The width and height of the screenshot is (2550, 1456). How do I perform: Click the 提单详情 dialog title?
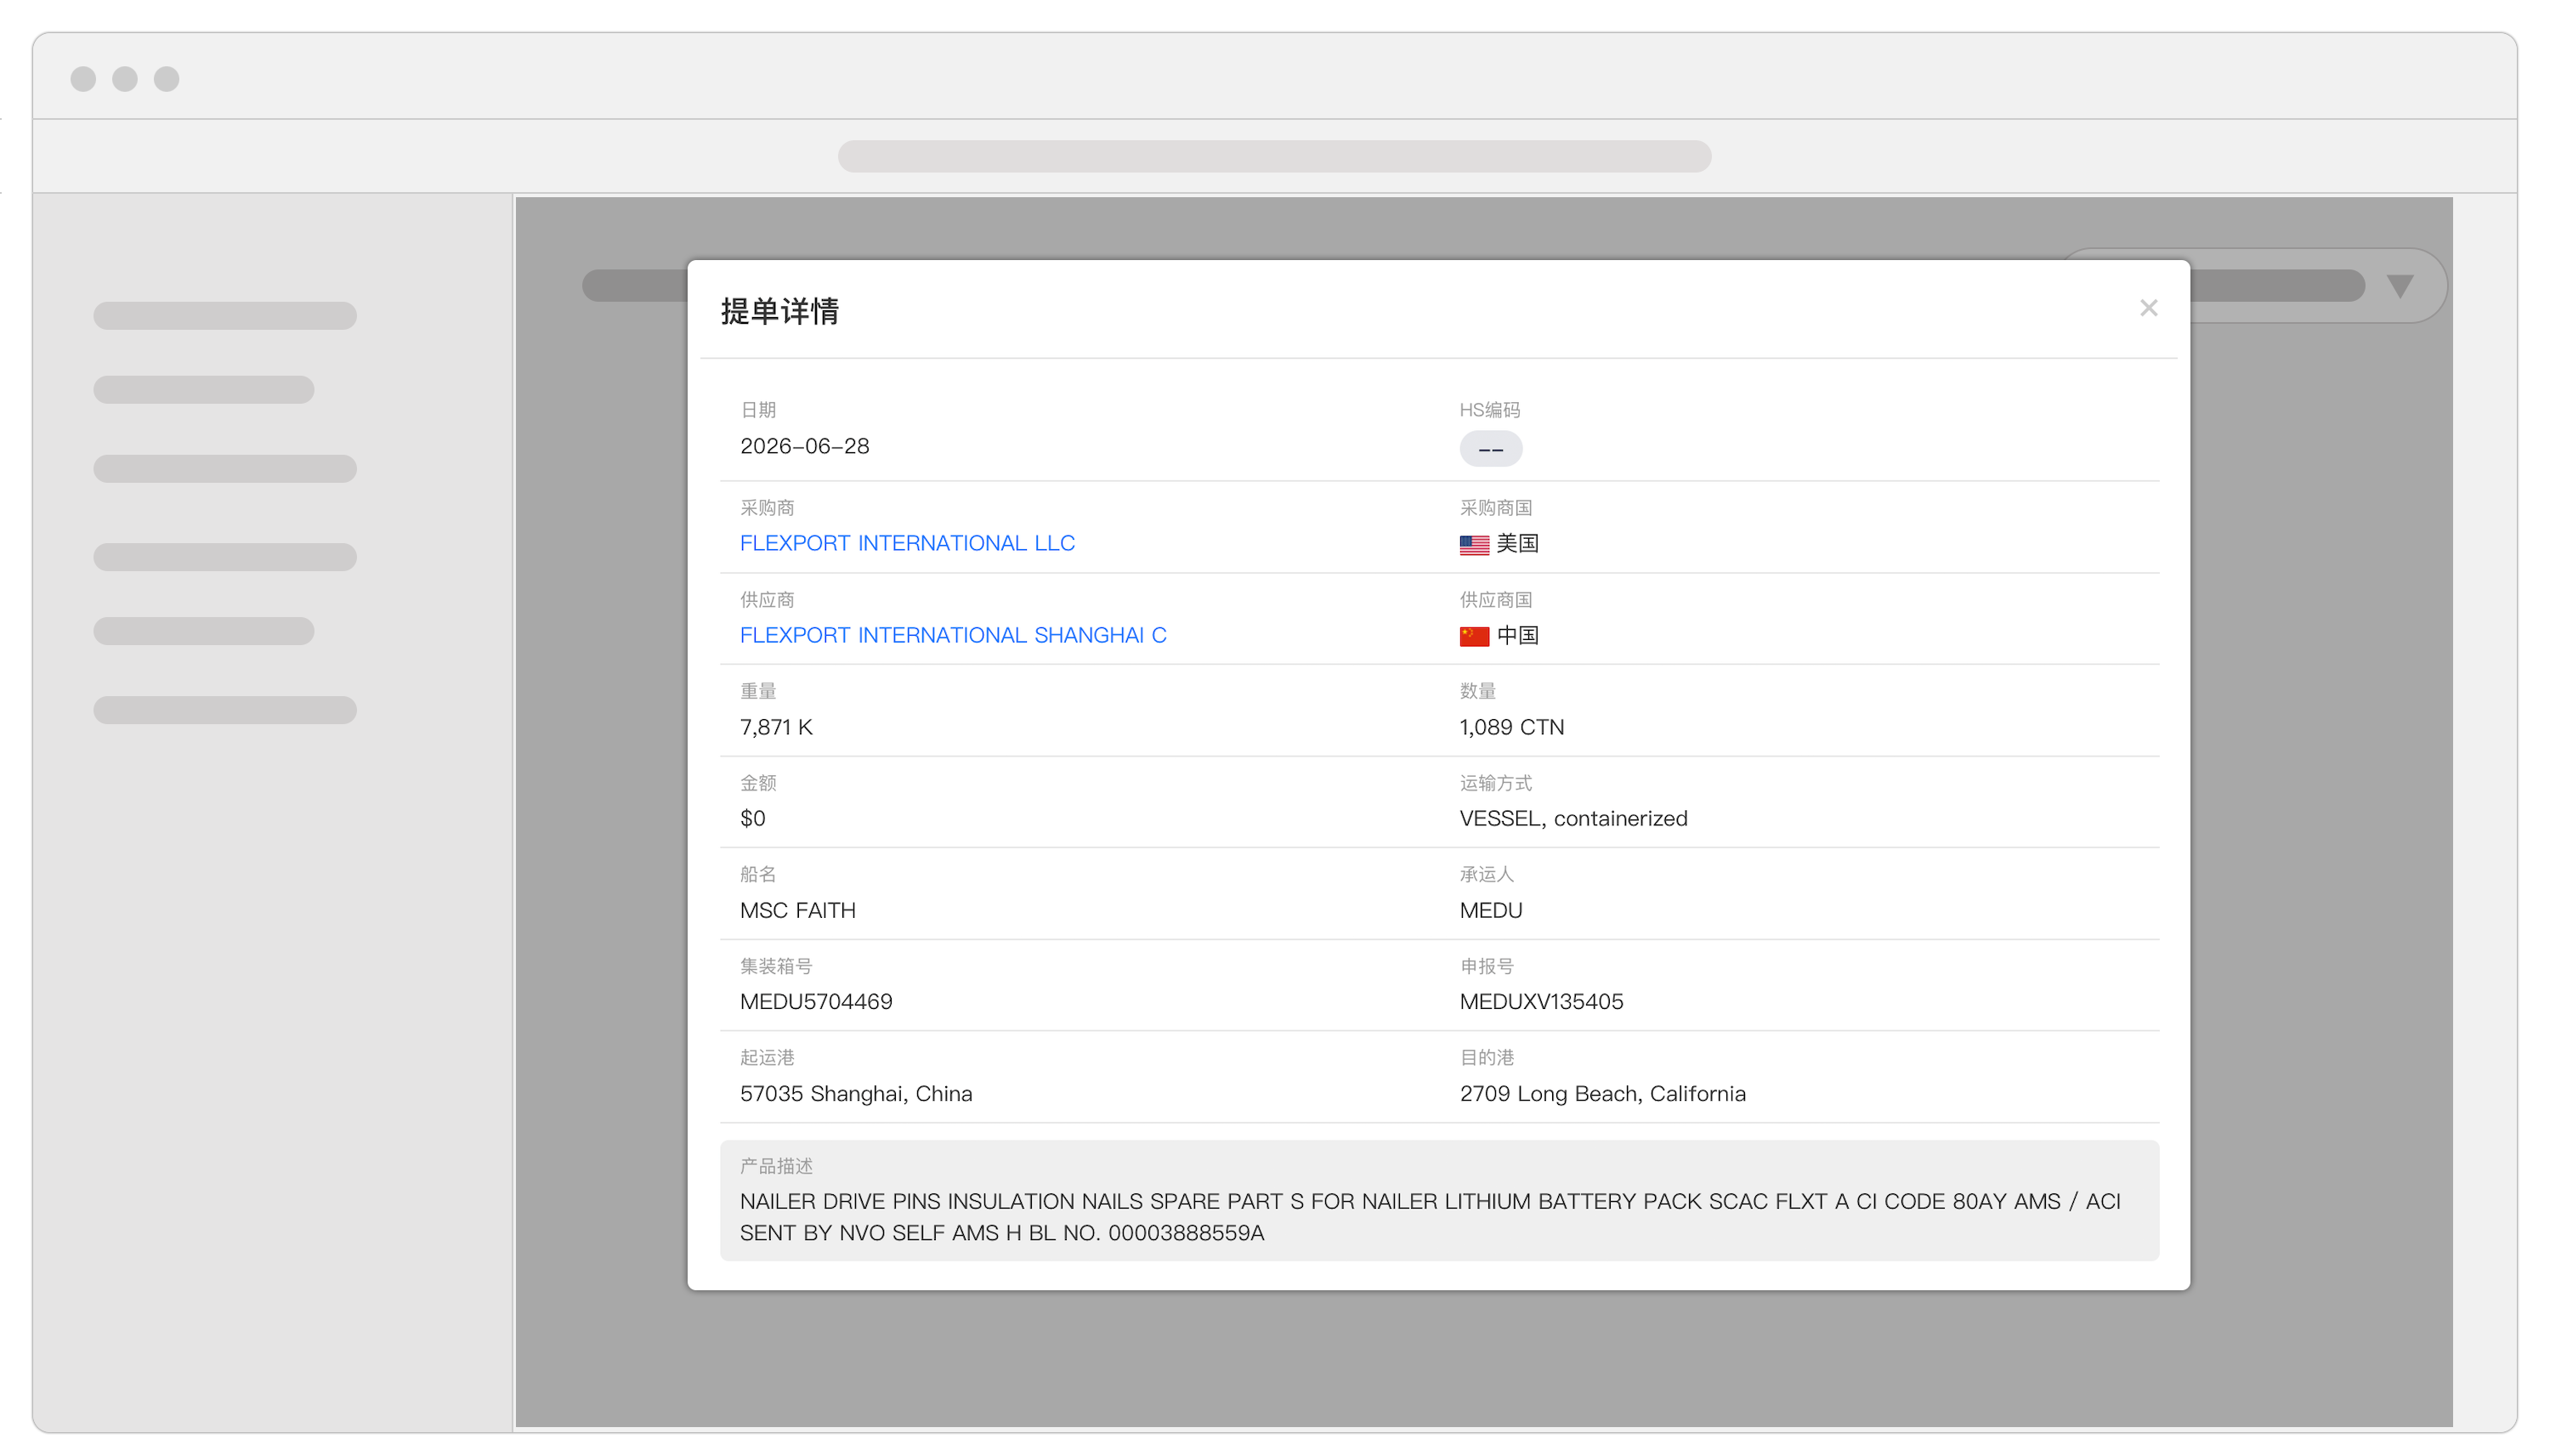point(779,311)
